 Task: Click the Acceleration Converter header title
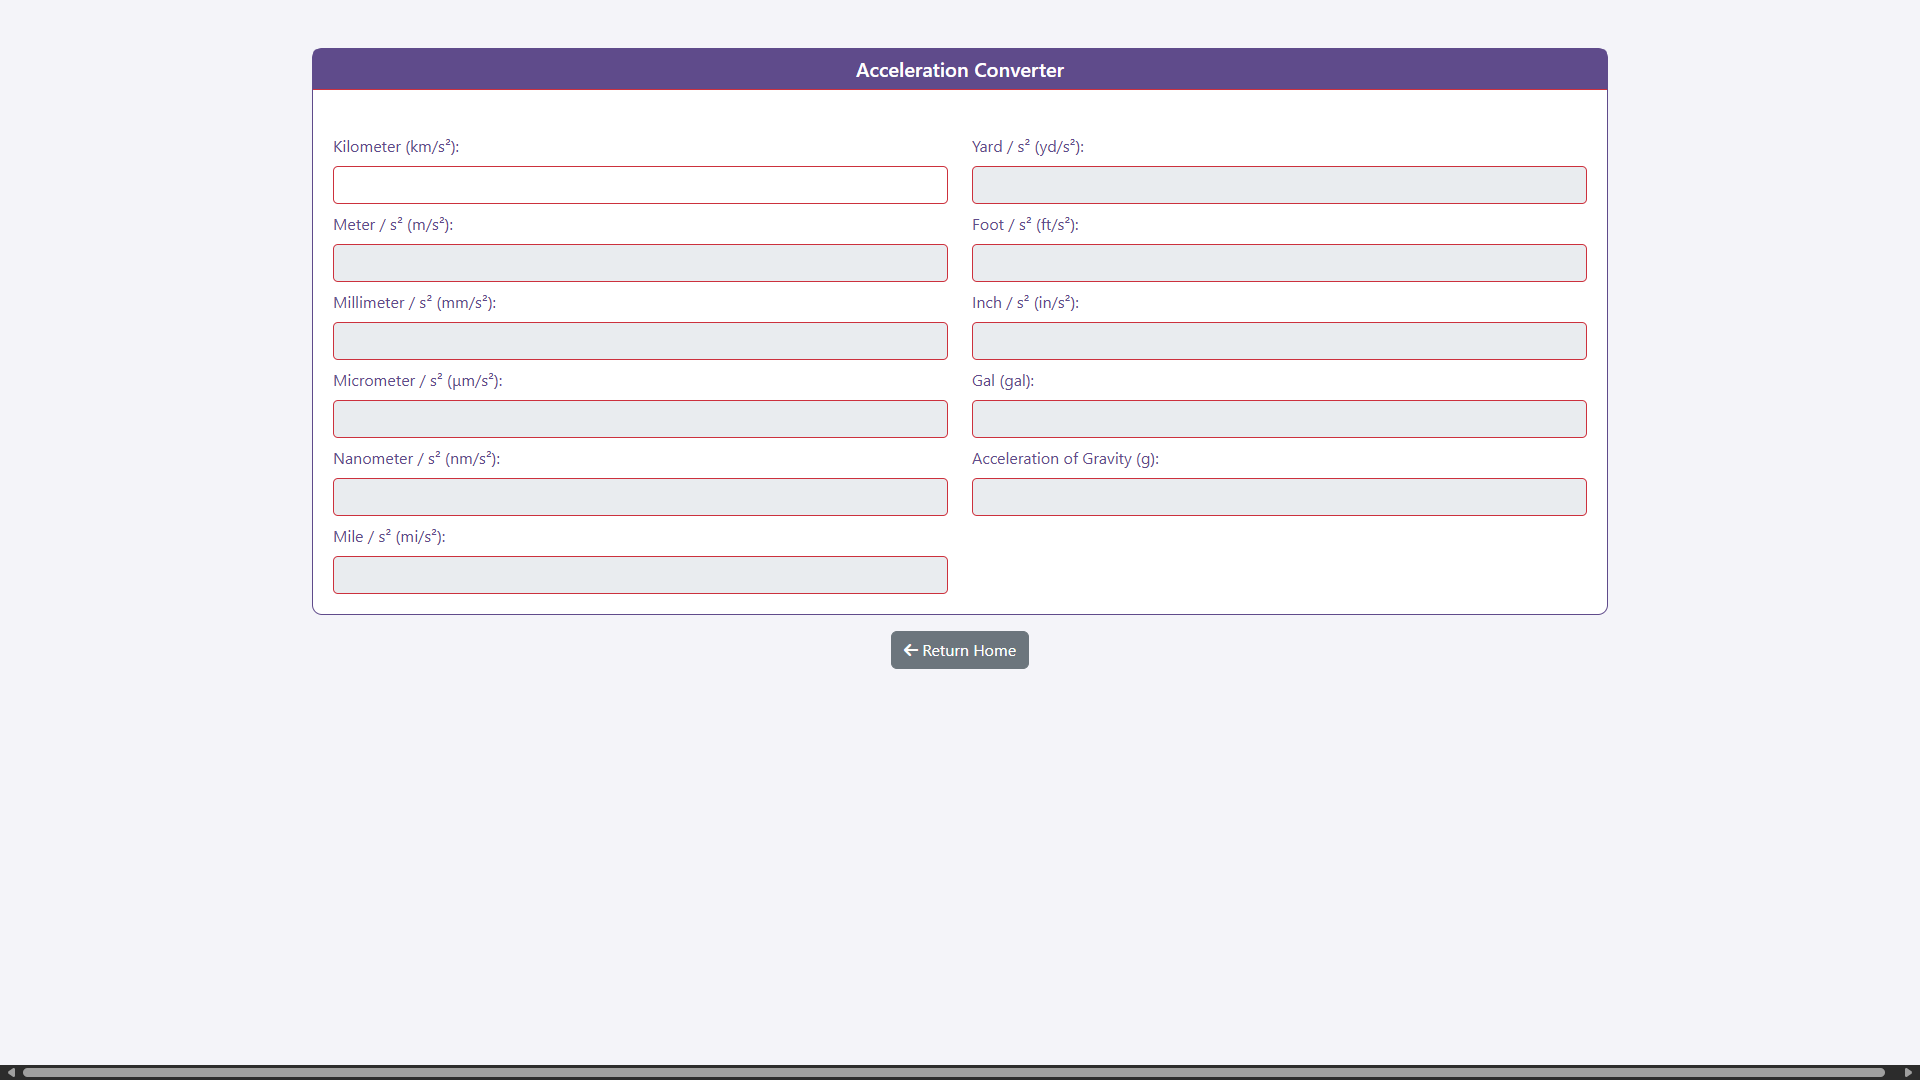959,70
